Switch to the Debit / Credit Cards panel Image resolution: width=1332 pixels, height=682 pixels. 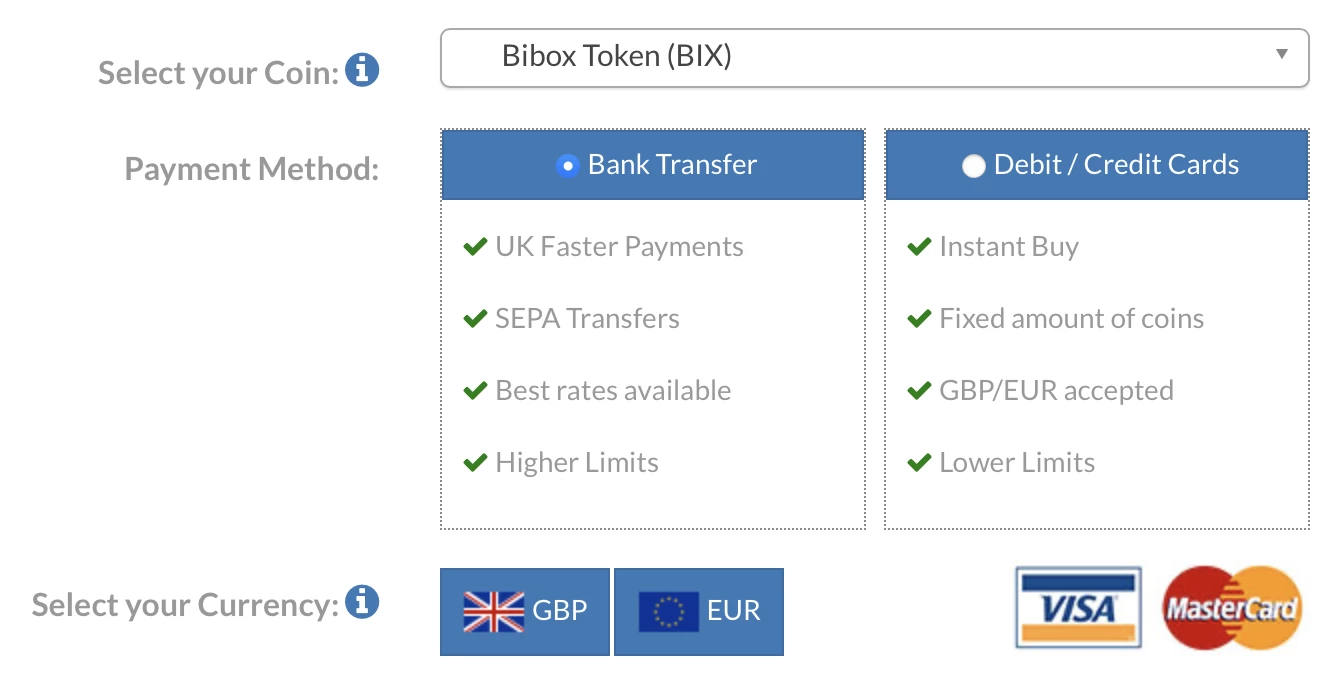point(1096,164)
